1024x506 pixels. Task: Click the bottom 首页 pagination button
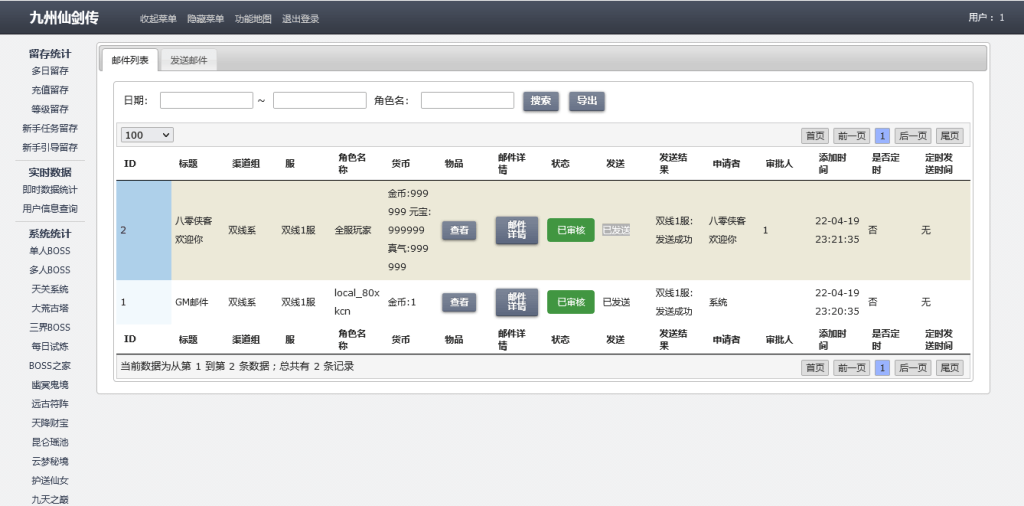pos(815,368)
